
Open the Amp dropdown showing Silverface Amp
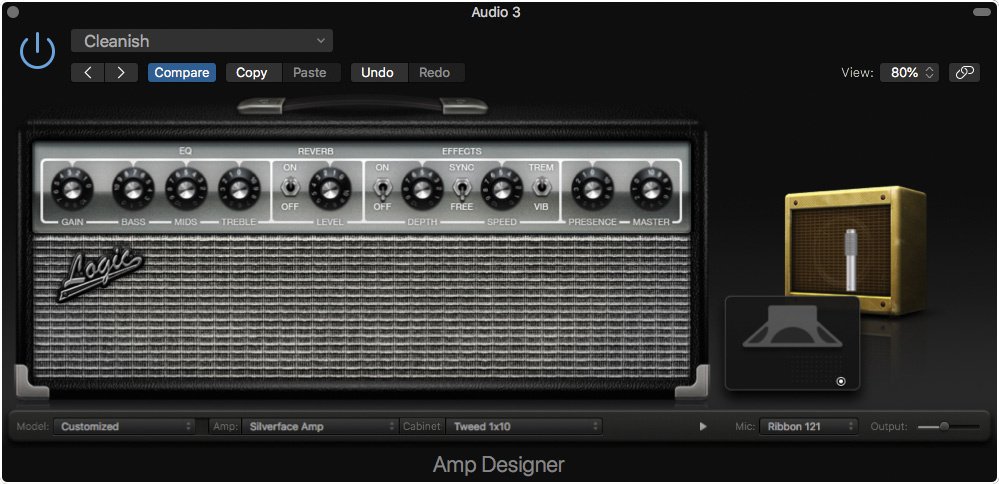(x=320, y=426)
